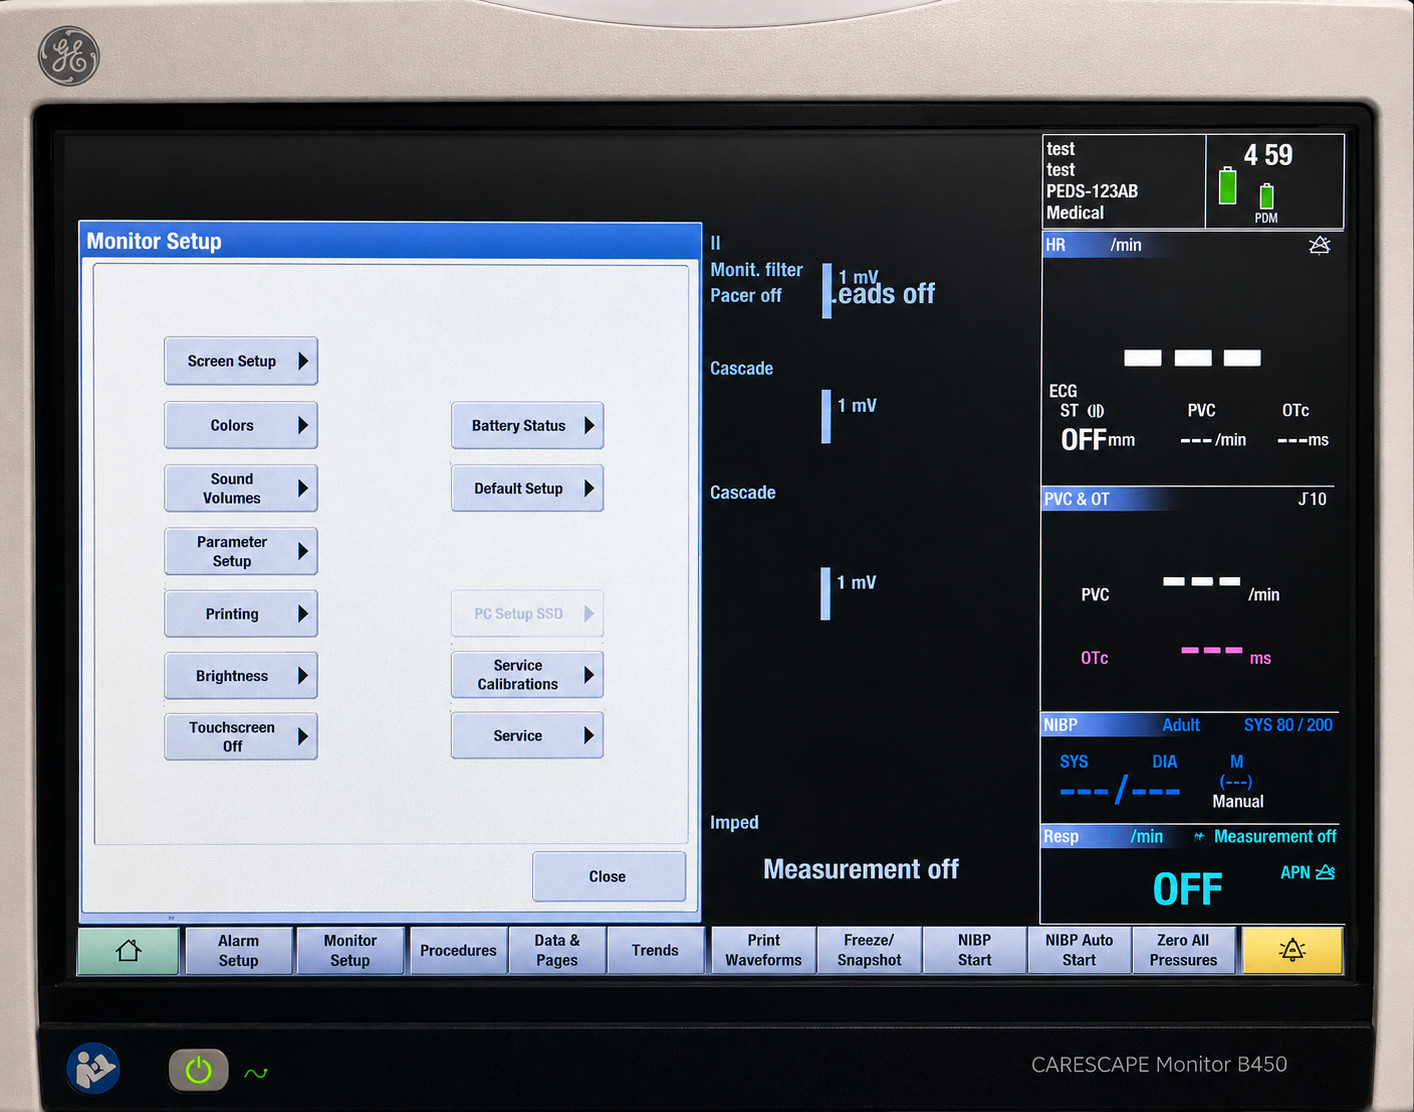The width and height of the screenshot is (1414, 1112).
Task: Tap the green power standby button
Action: coord(198,1070)
